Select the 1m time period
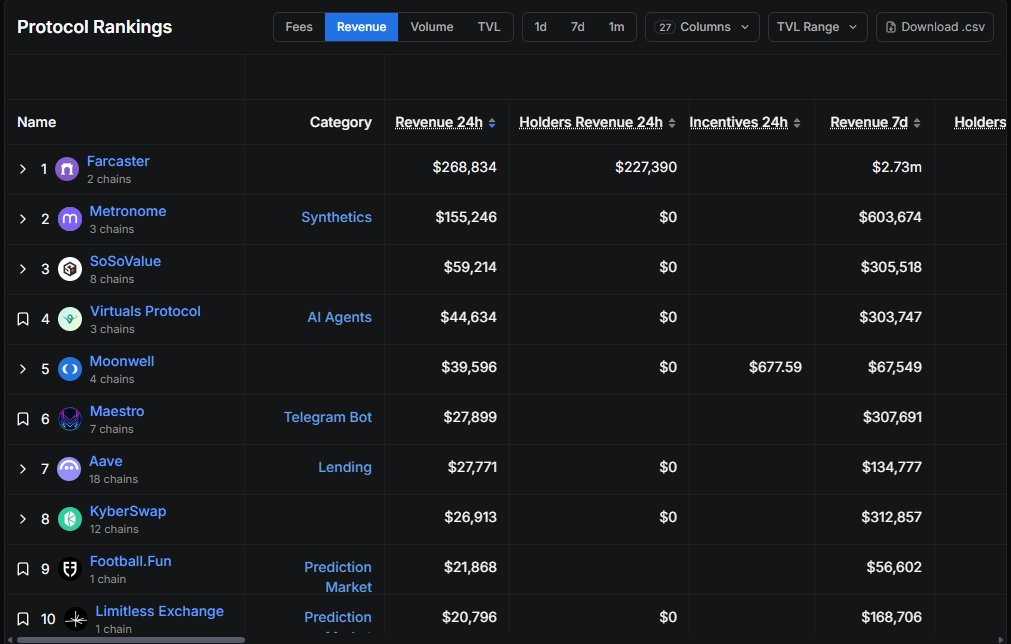 (x=616, y=27)
